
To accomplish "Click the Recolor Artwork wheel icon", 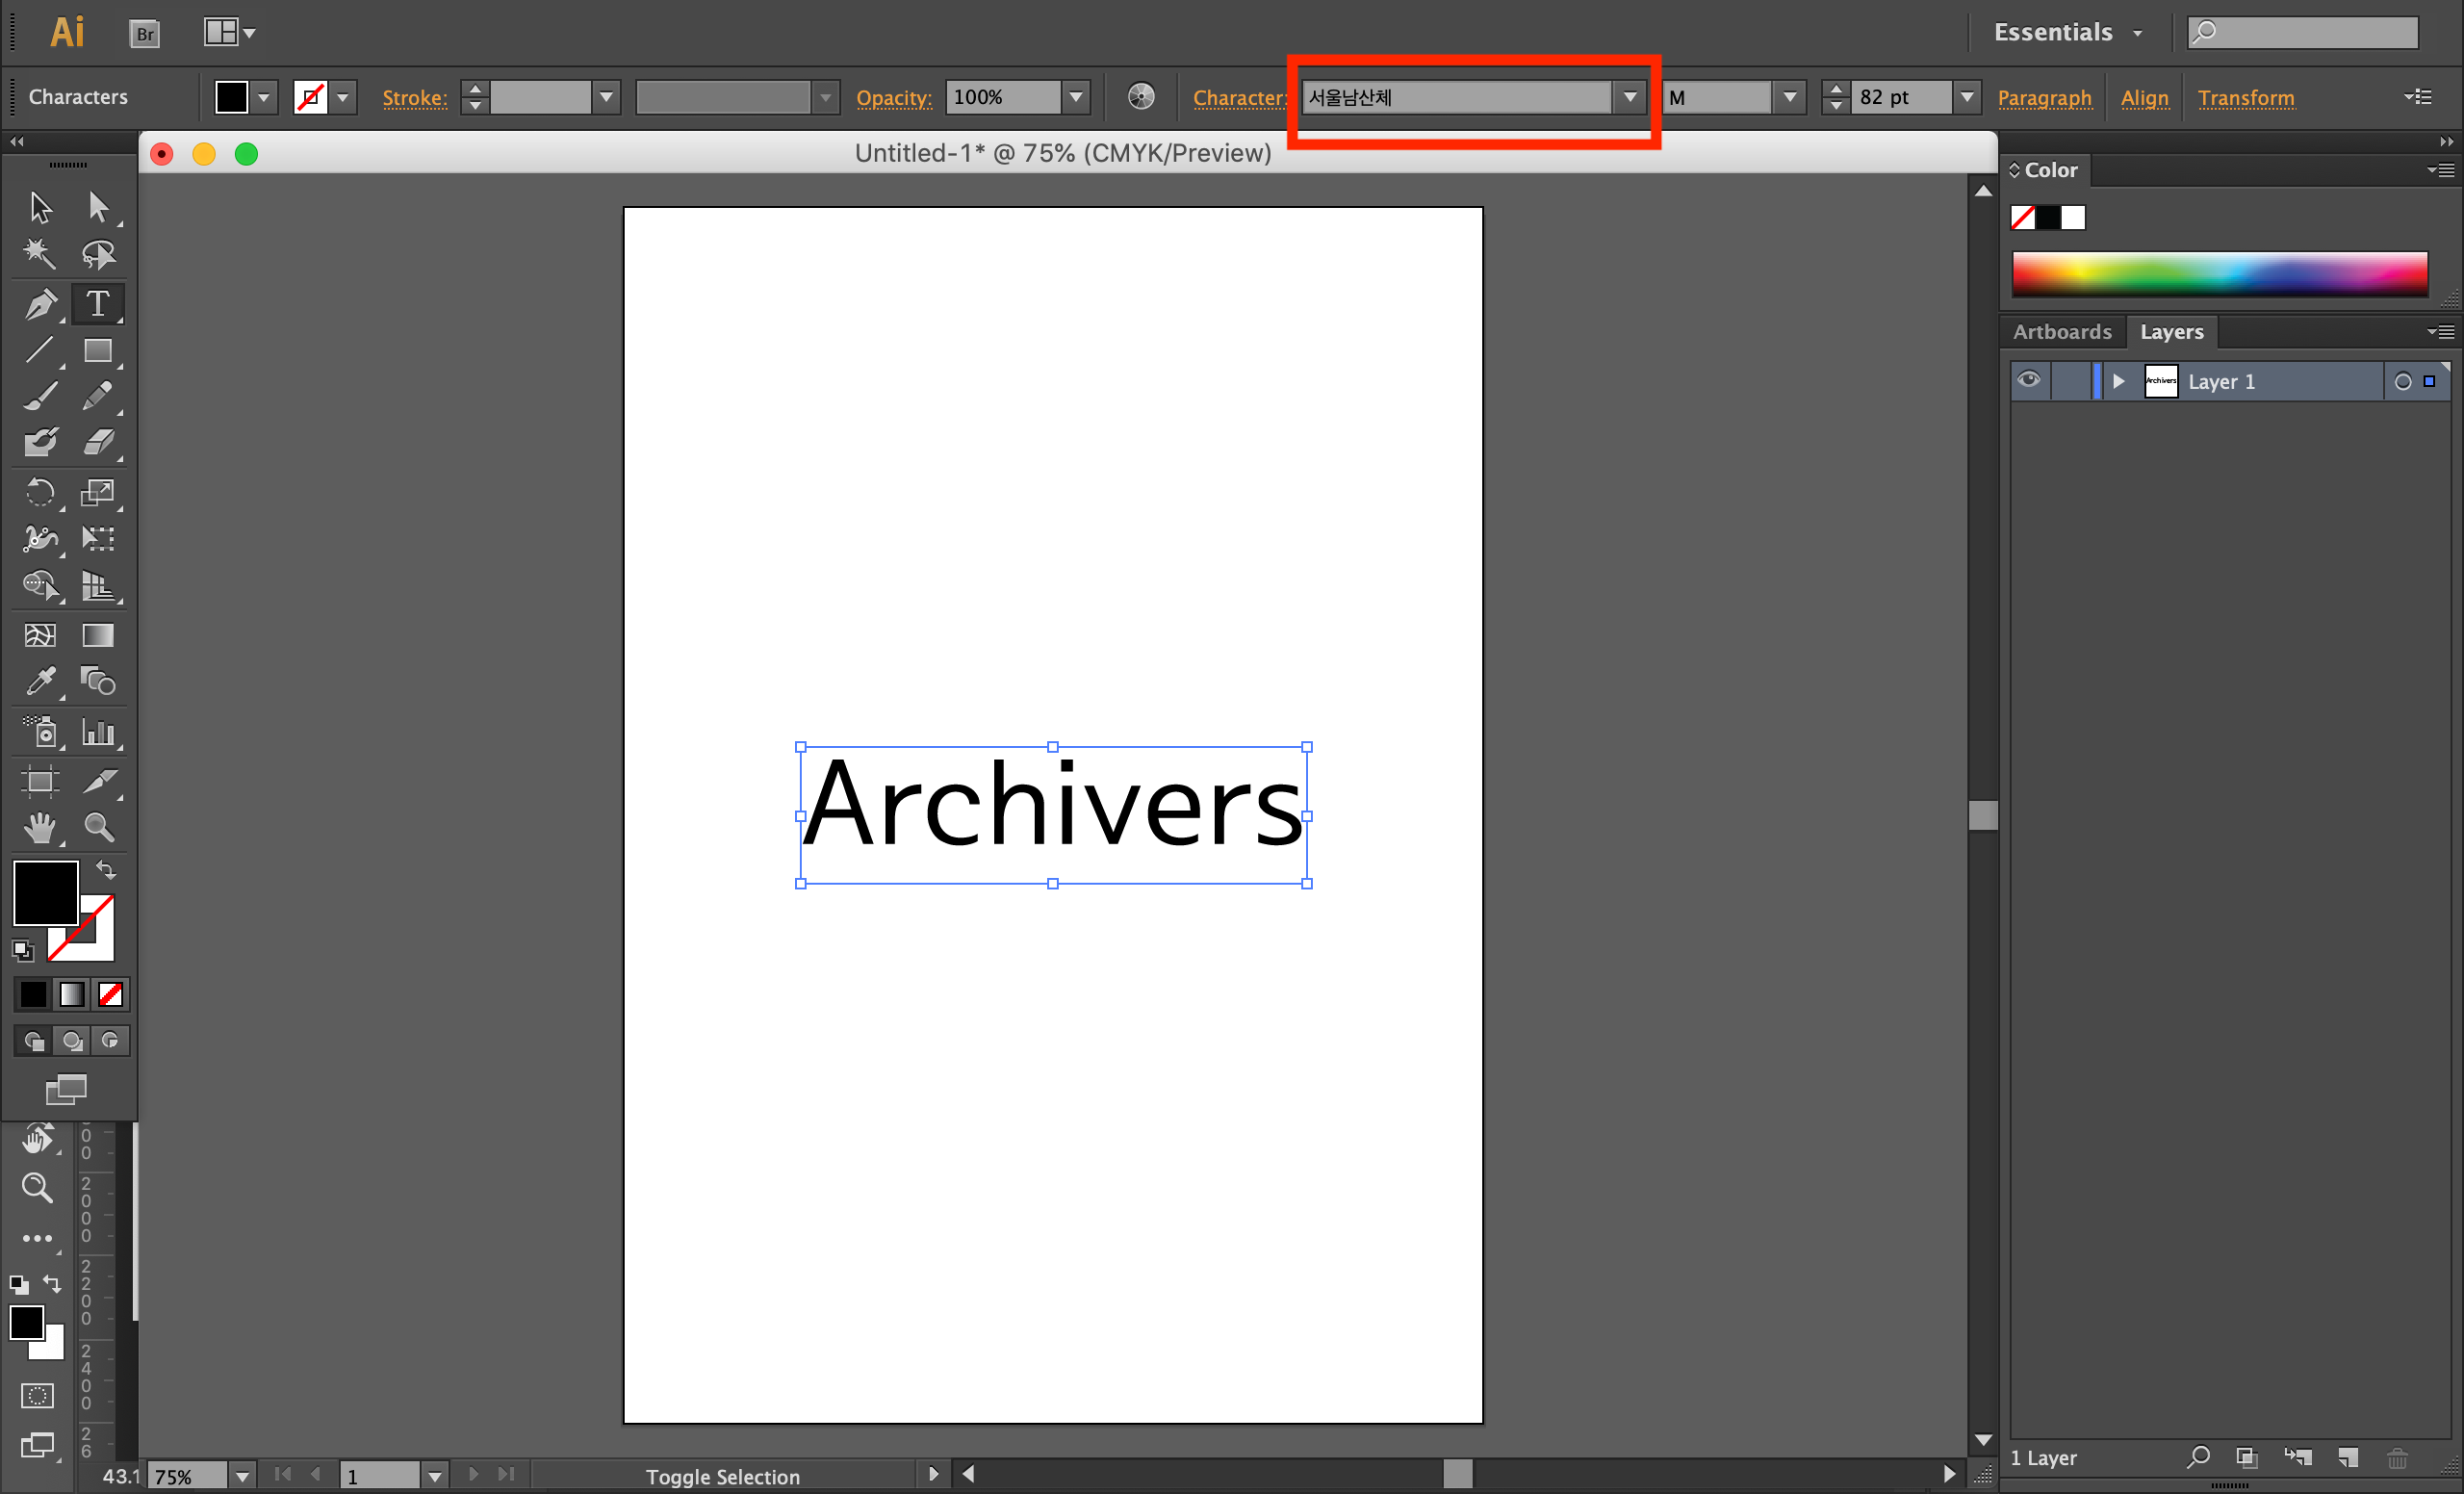I will 1141,97.
